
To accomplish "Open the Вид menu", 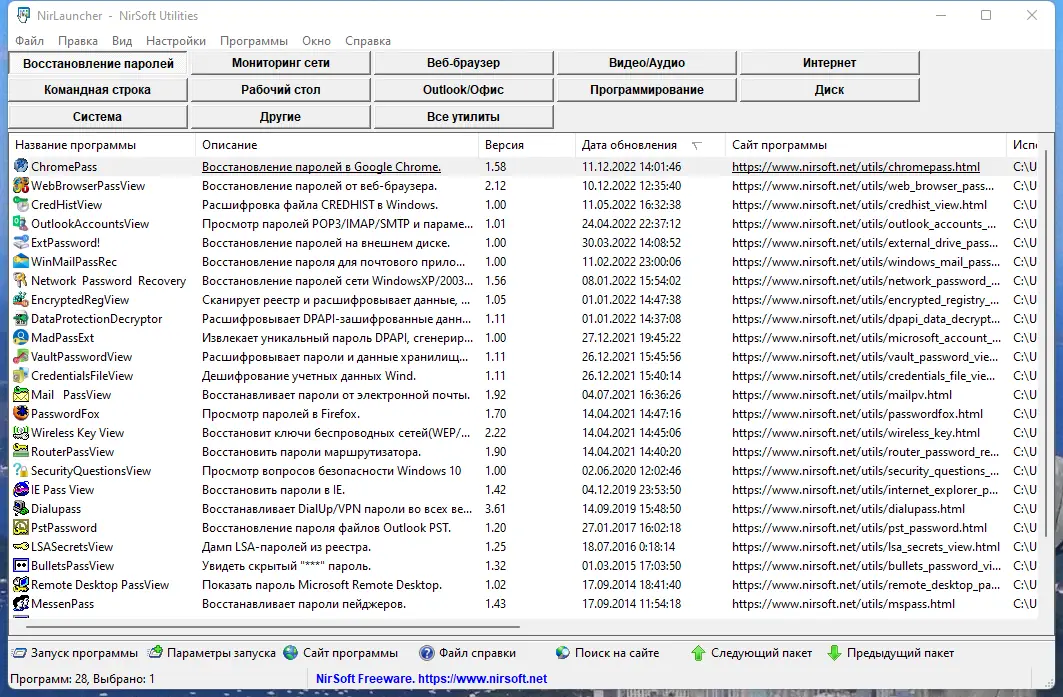I will pyautogui.click(x=122, y=41).
